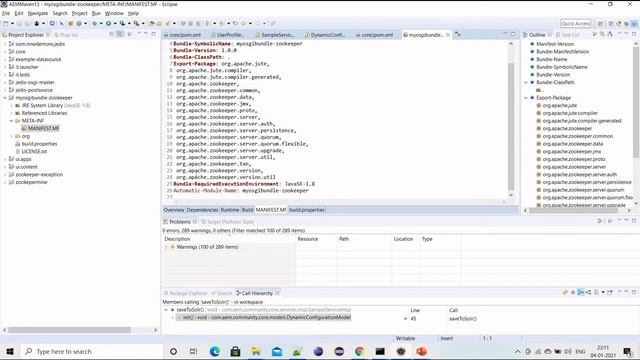Click the Show Caller Hierarchy toggle
This screenshot has height=360, width=640.
[581, 292]
